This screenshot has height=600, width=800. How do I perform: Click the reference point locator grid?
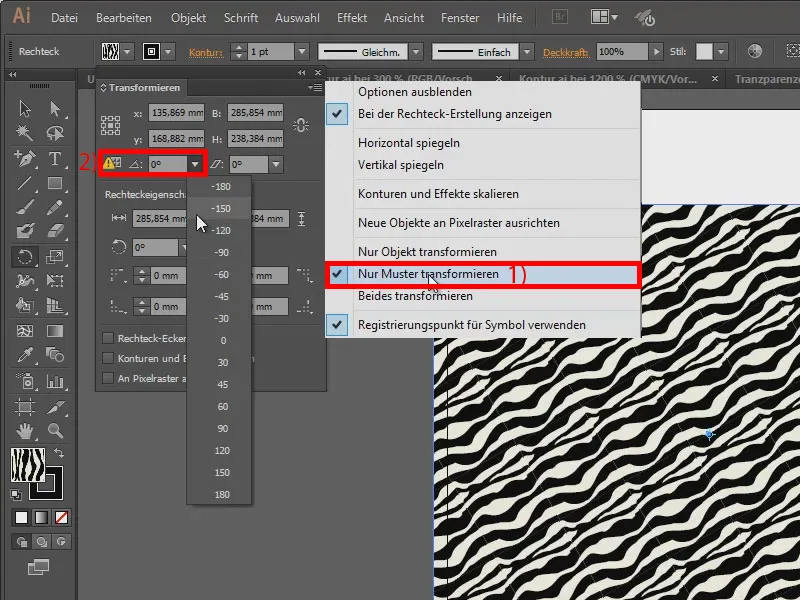coord(110,125)
